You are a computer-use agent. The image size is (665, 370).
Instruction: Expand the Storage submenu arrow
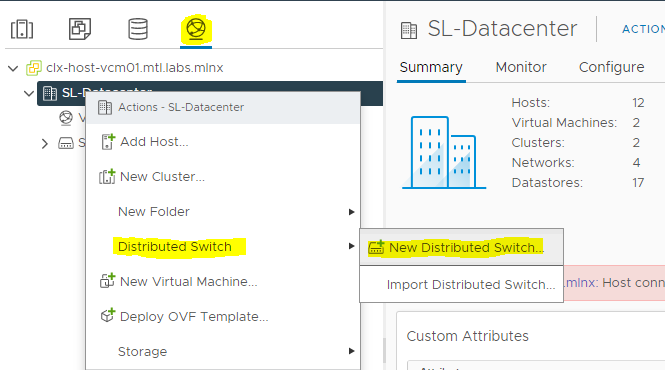pyautogui.click(x=351, y=351)
